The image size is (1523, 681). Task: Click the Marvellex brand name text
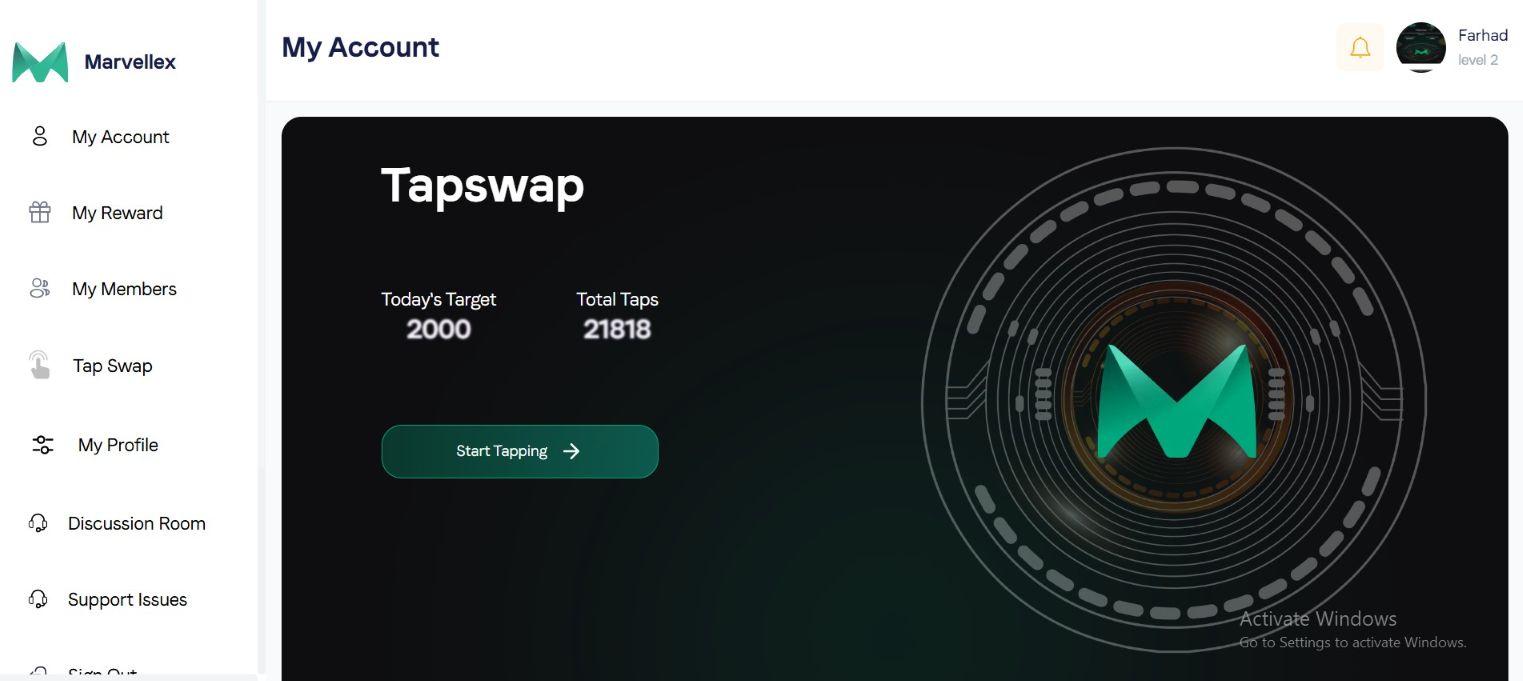point(130,62)
